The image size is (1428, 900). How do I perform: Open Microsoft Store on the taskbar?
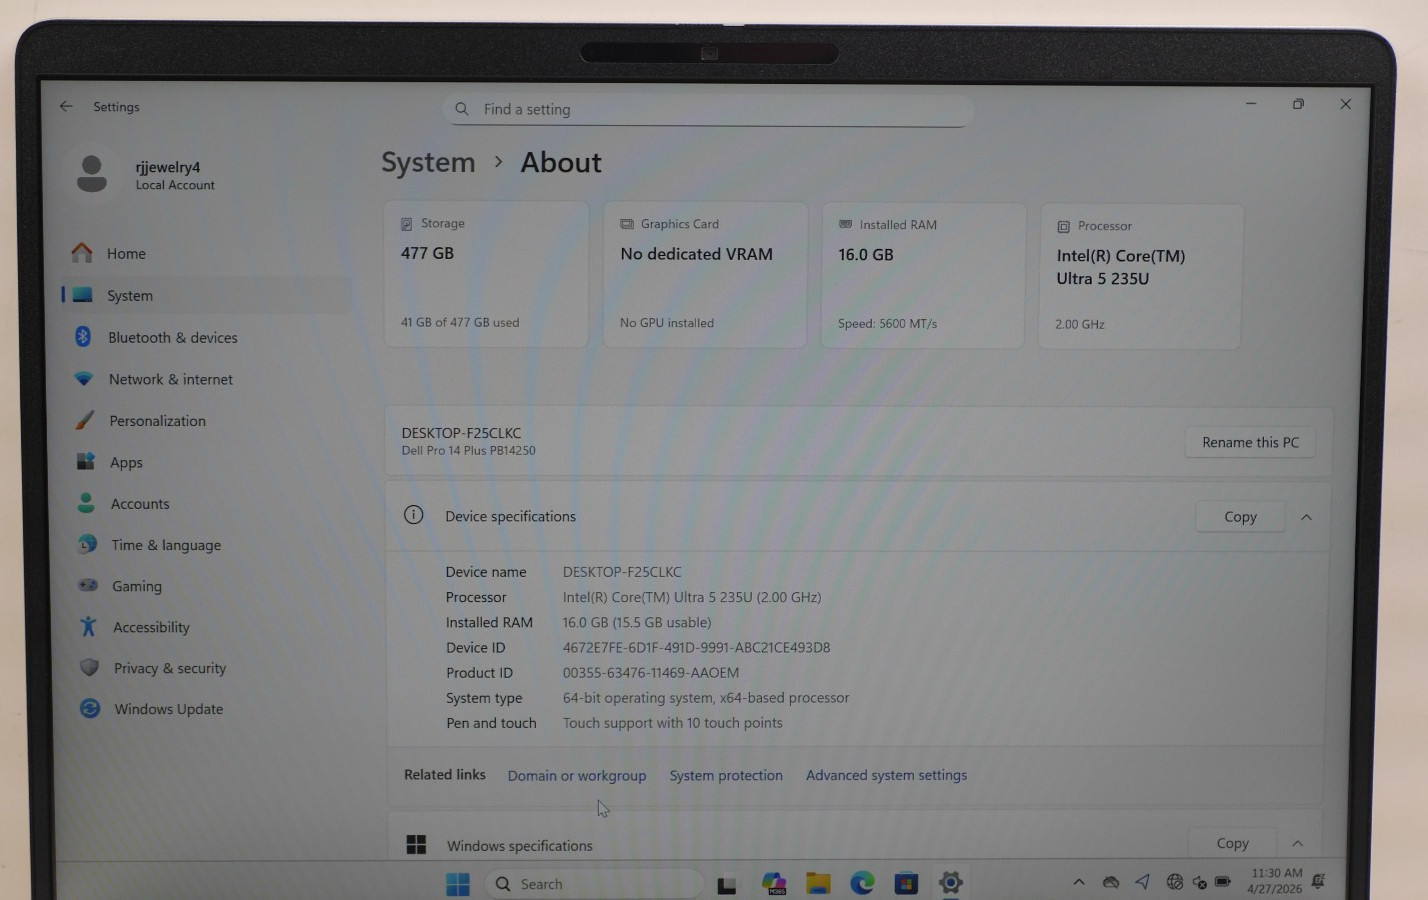pyautogui.click(x=906, y=883)
